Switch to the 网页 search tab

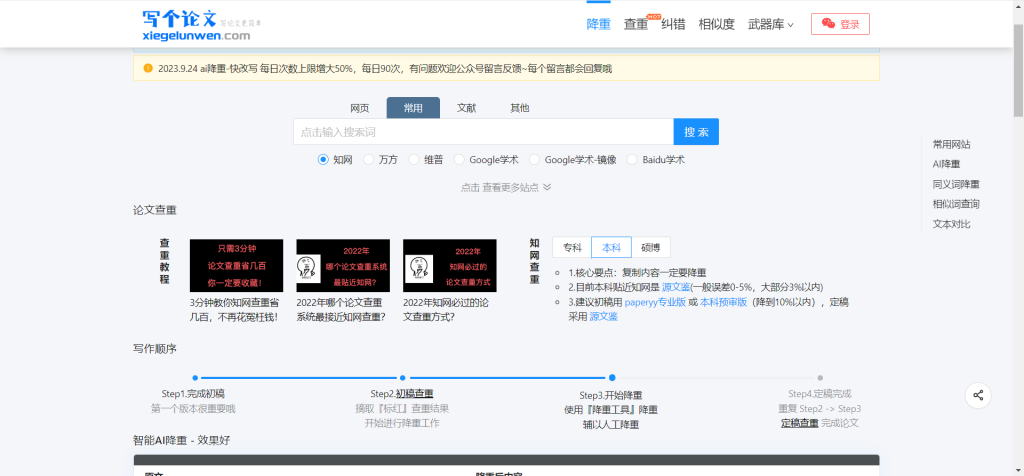(x=360, y=108)
